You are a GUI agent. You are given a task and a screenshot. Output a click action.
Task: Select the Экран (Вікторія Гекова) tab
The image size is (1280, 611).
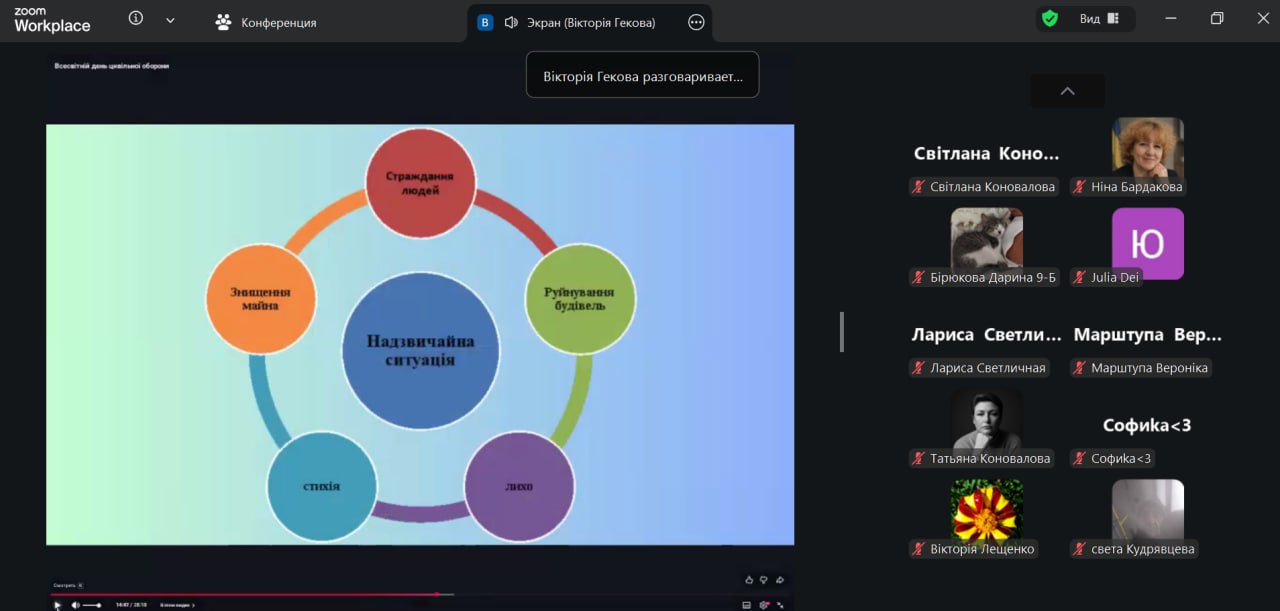[x=580, y=22]
